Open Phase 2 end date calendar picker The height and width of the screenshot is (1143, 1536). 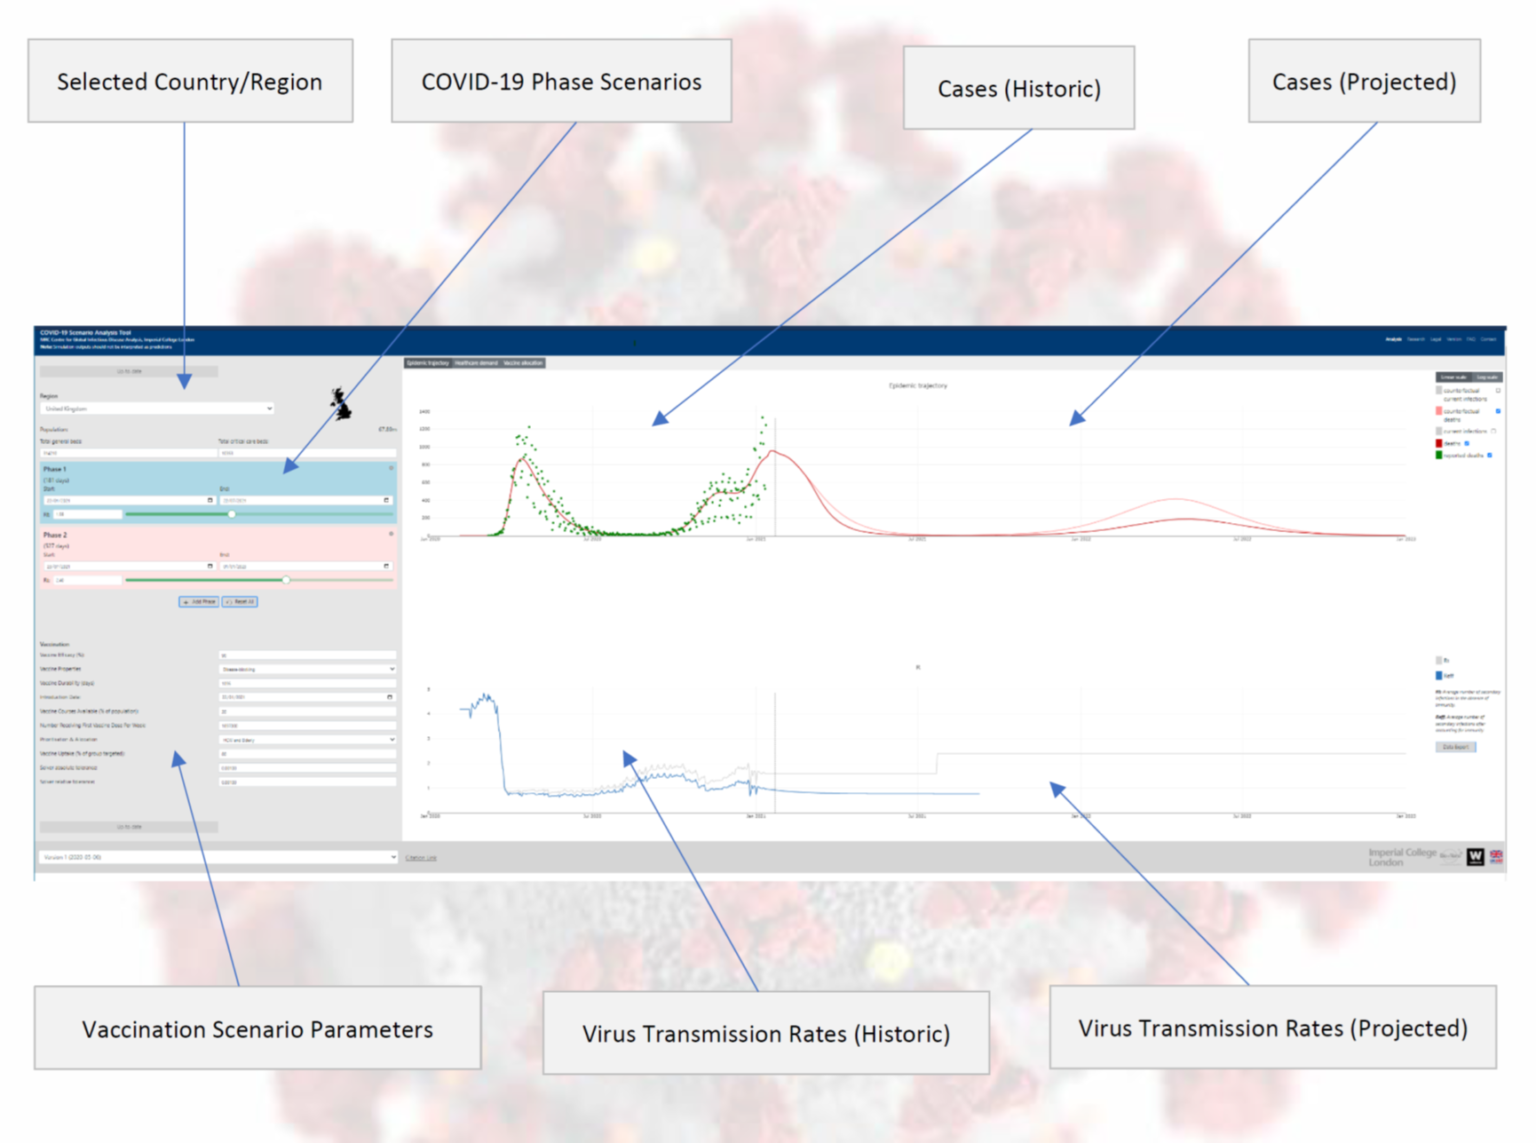coord(386,566)
